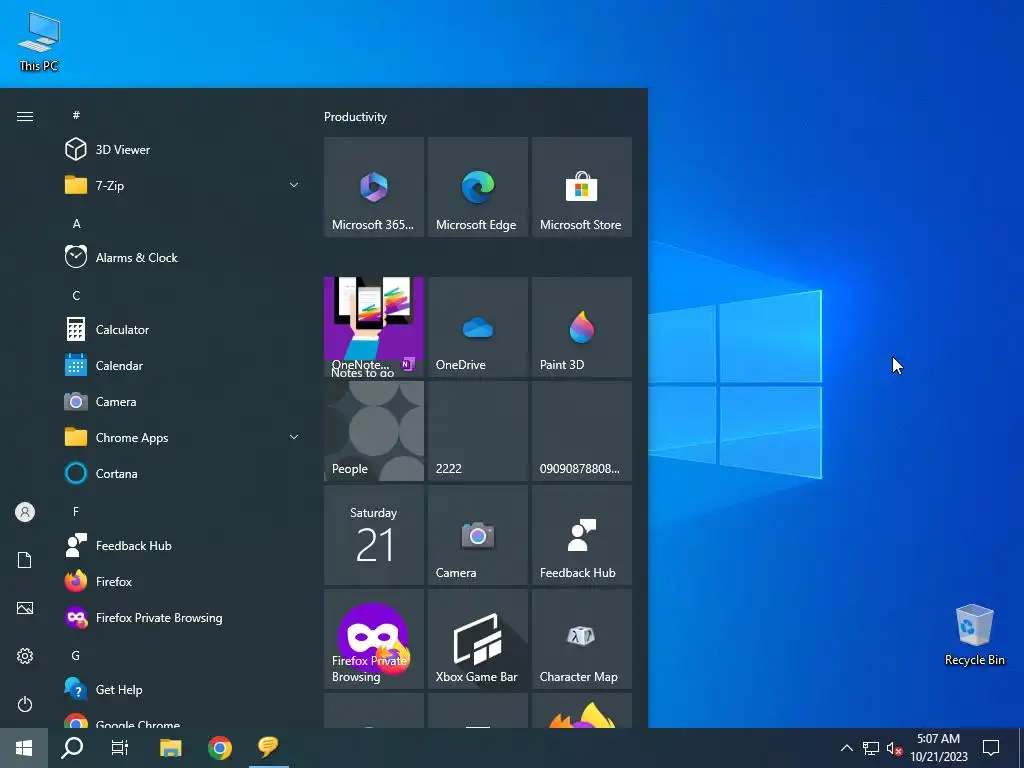Open the Xbox Game Bar tile
This screenshot has width=1024, height=768.
click(477, 639)
